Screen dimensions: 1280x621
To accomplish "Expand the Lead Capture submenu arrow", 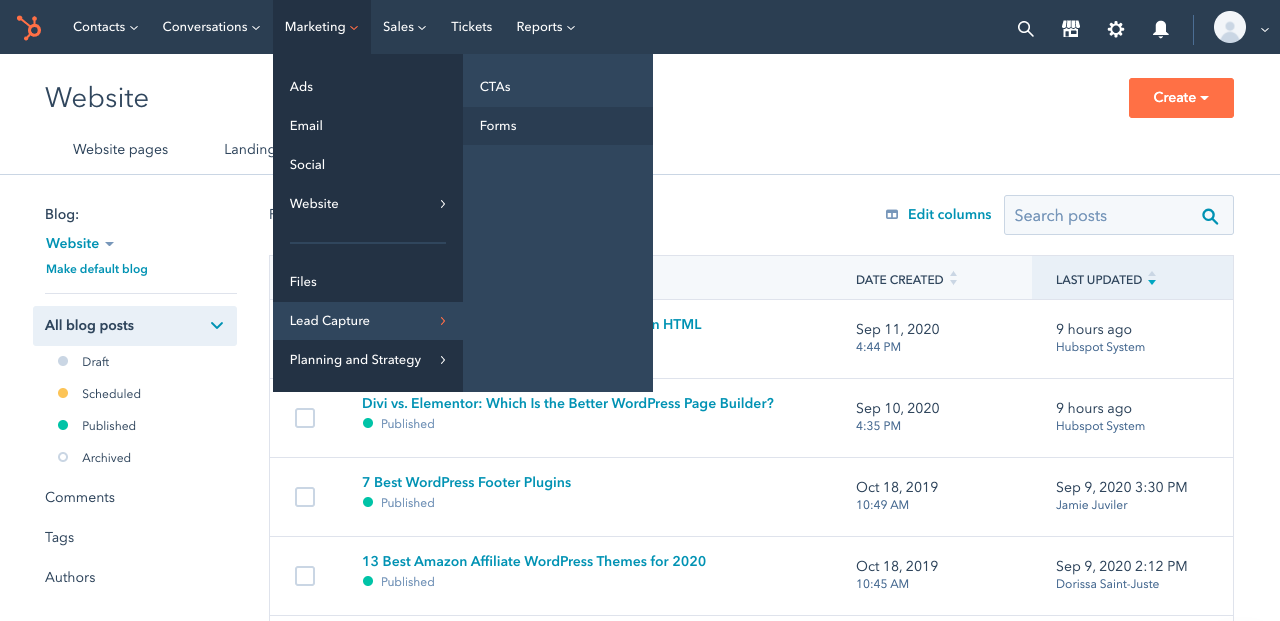I will tap(442, 321).
